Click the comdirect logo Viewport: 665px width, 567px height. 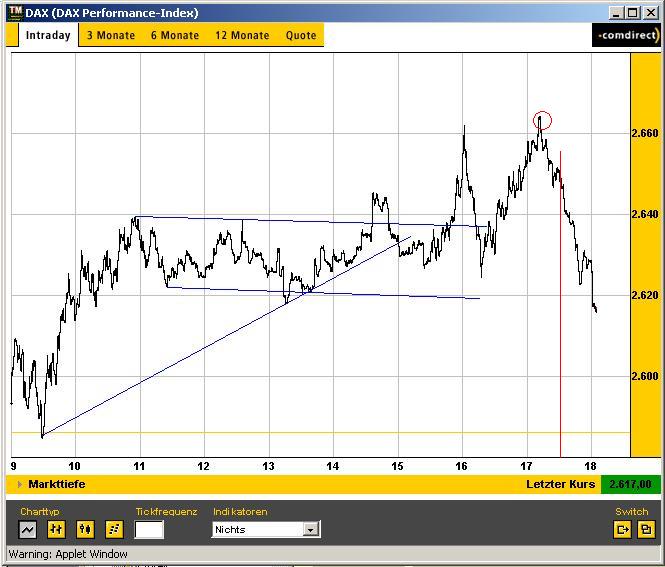tap(627, 35)
